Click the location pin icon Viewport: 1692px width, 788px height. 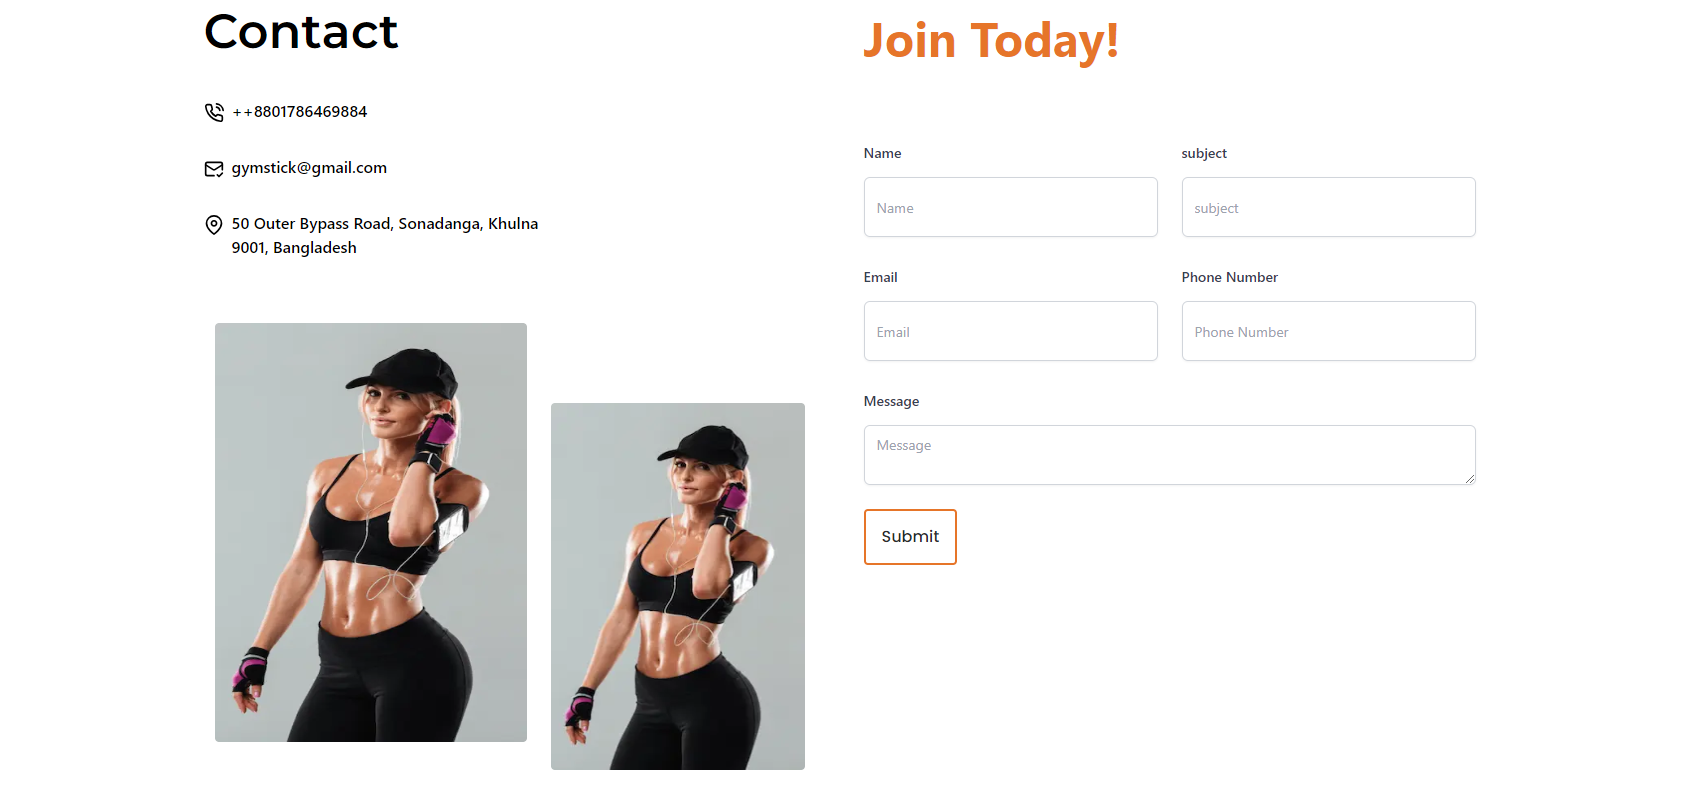214,225
